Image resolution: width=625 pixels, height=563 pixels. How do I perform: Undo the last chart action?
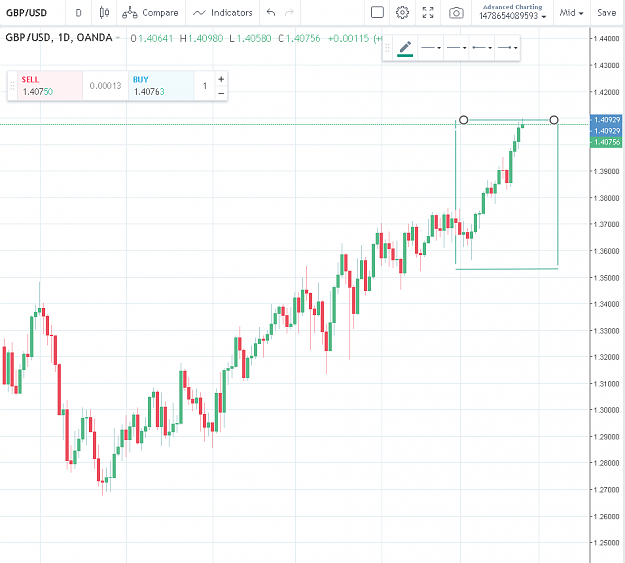coord(271,13)
